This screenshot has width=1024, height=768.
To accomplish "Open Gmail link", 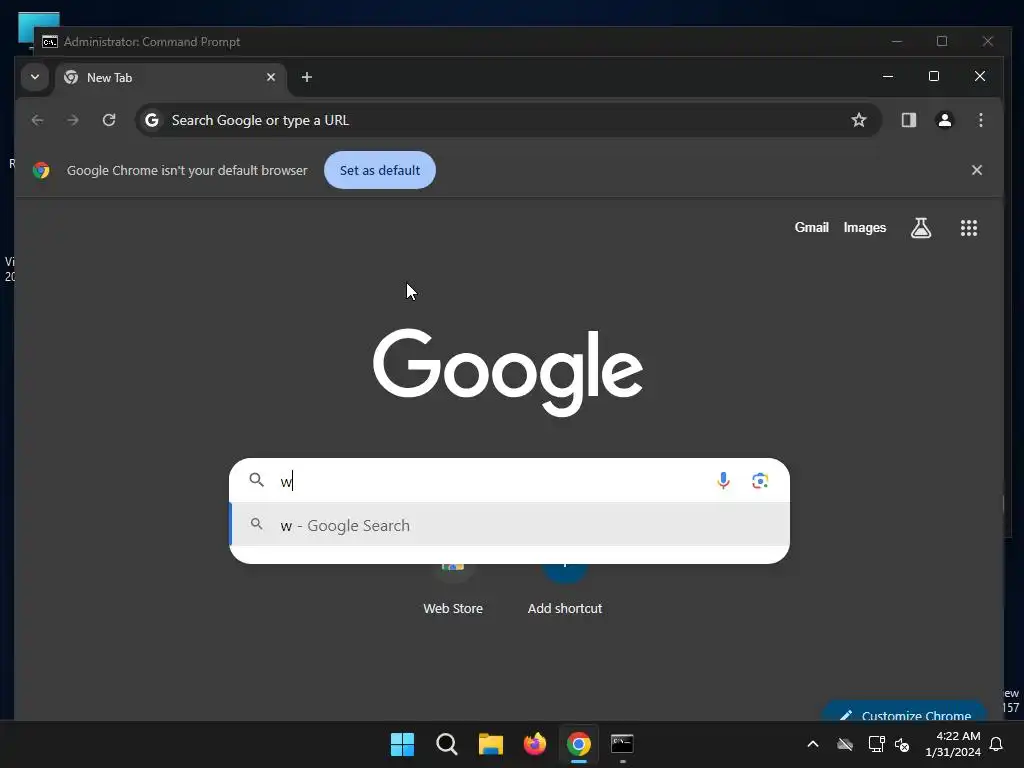I will tap(811, 227).
